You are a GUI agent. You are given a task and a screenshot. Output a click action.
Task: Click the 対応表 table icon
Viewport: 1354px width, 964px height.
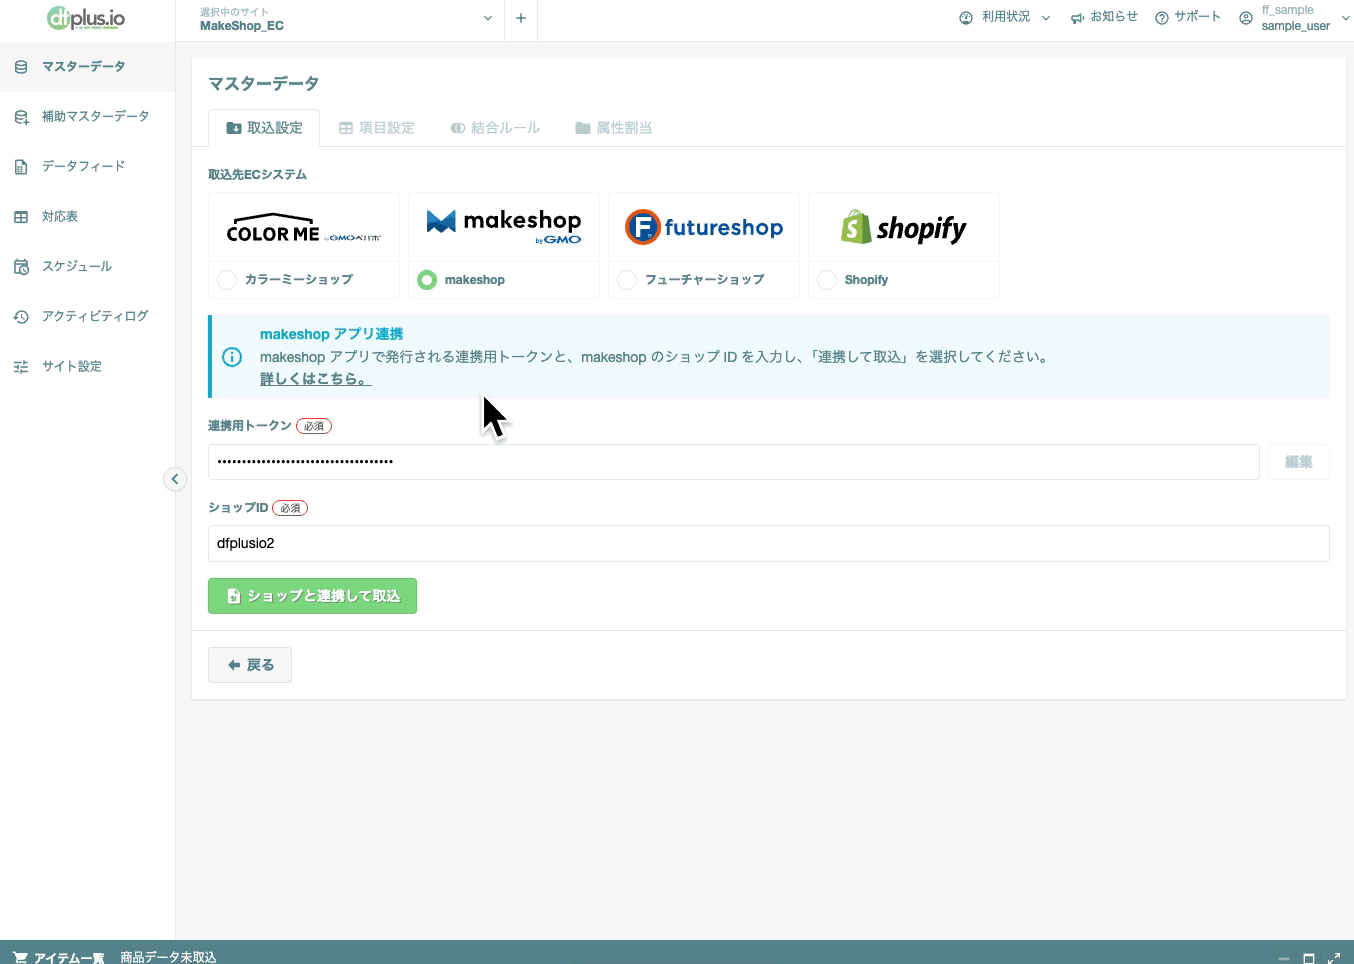click(21, 217)
